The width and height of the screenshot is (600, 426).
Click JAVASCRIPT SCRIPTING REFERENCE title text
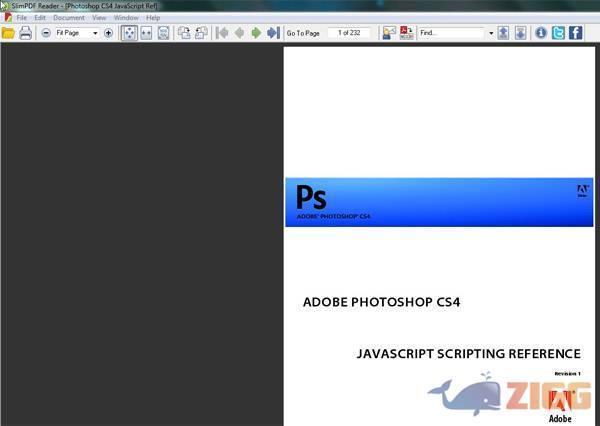[x=469, y=354]
